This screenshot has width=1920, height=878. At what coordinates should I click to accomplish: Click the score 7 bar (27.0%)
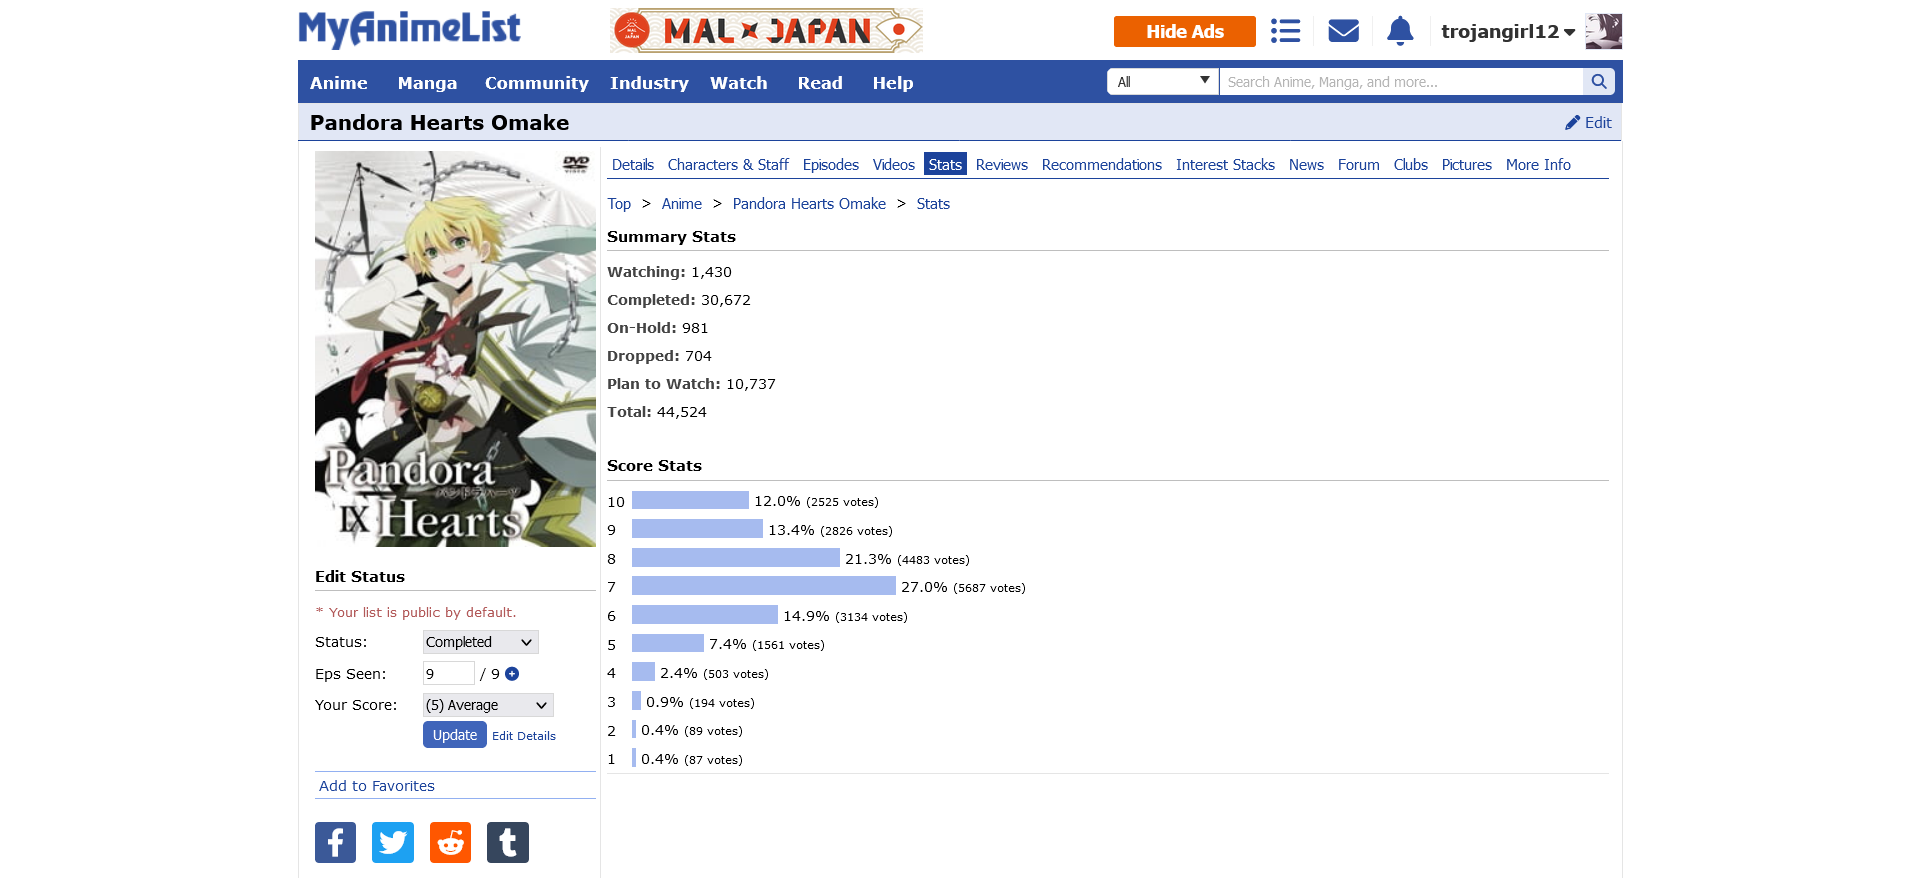pyautogui.click(x=764, y=586)
